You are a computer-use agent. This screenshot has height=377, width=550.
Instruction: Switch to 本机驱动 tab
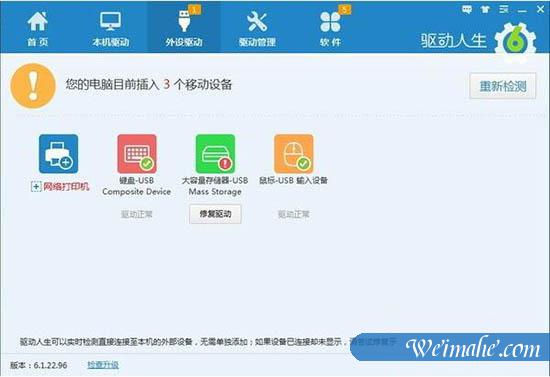(111, 29)
